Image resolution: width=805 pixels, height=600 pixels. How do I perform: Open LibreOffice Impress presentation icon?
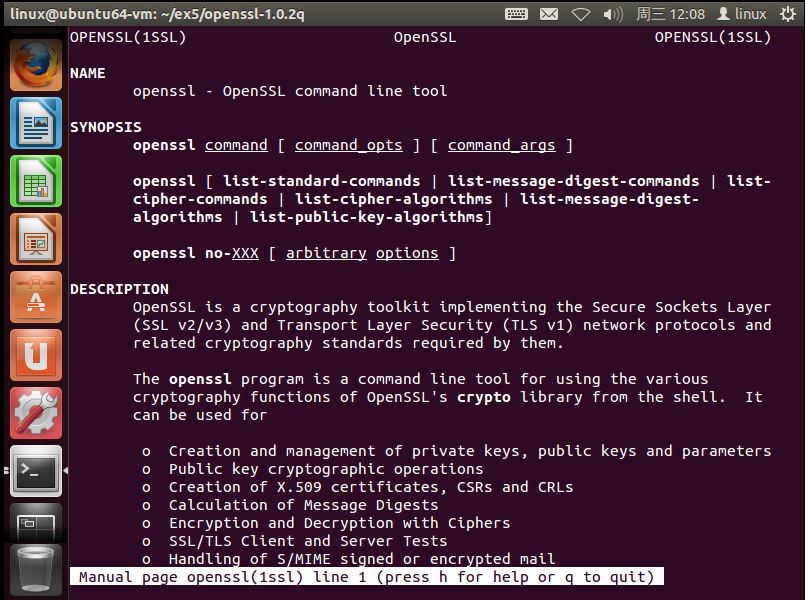tap(35, 239)
